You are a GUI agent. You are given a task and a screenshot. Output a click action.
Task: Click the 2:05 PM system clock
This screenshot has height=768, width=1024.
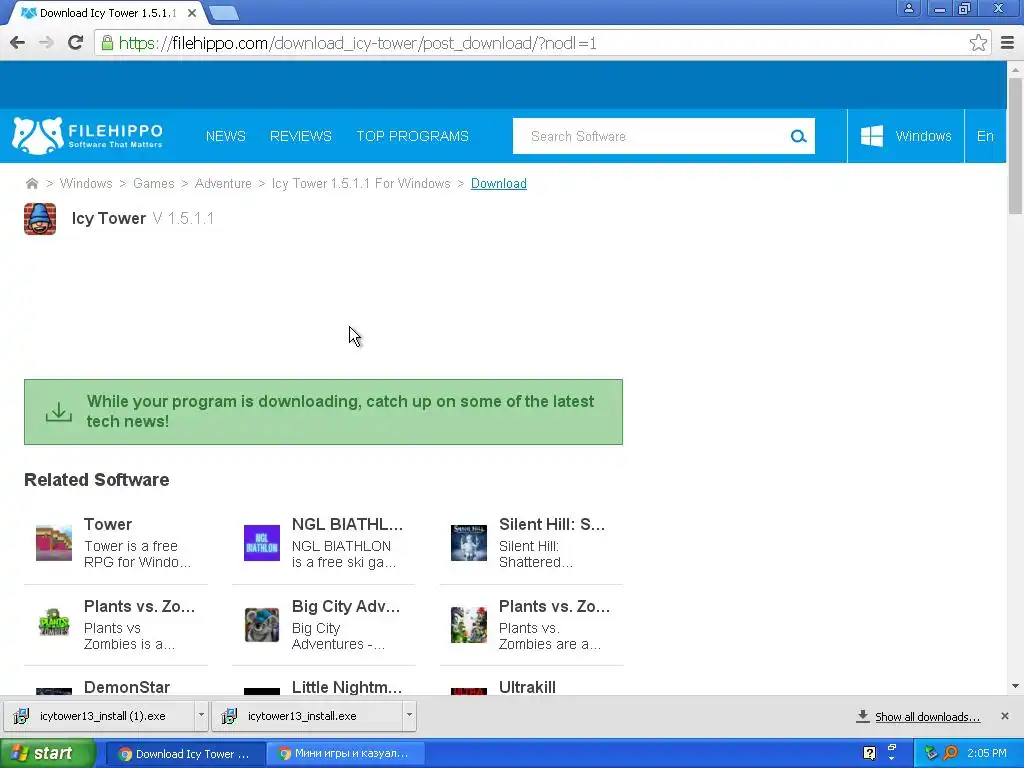point(987,753)
